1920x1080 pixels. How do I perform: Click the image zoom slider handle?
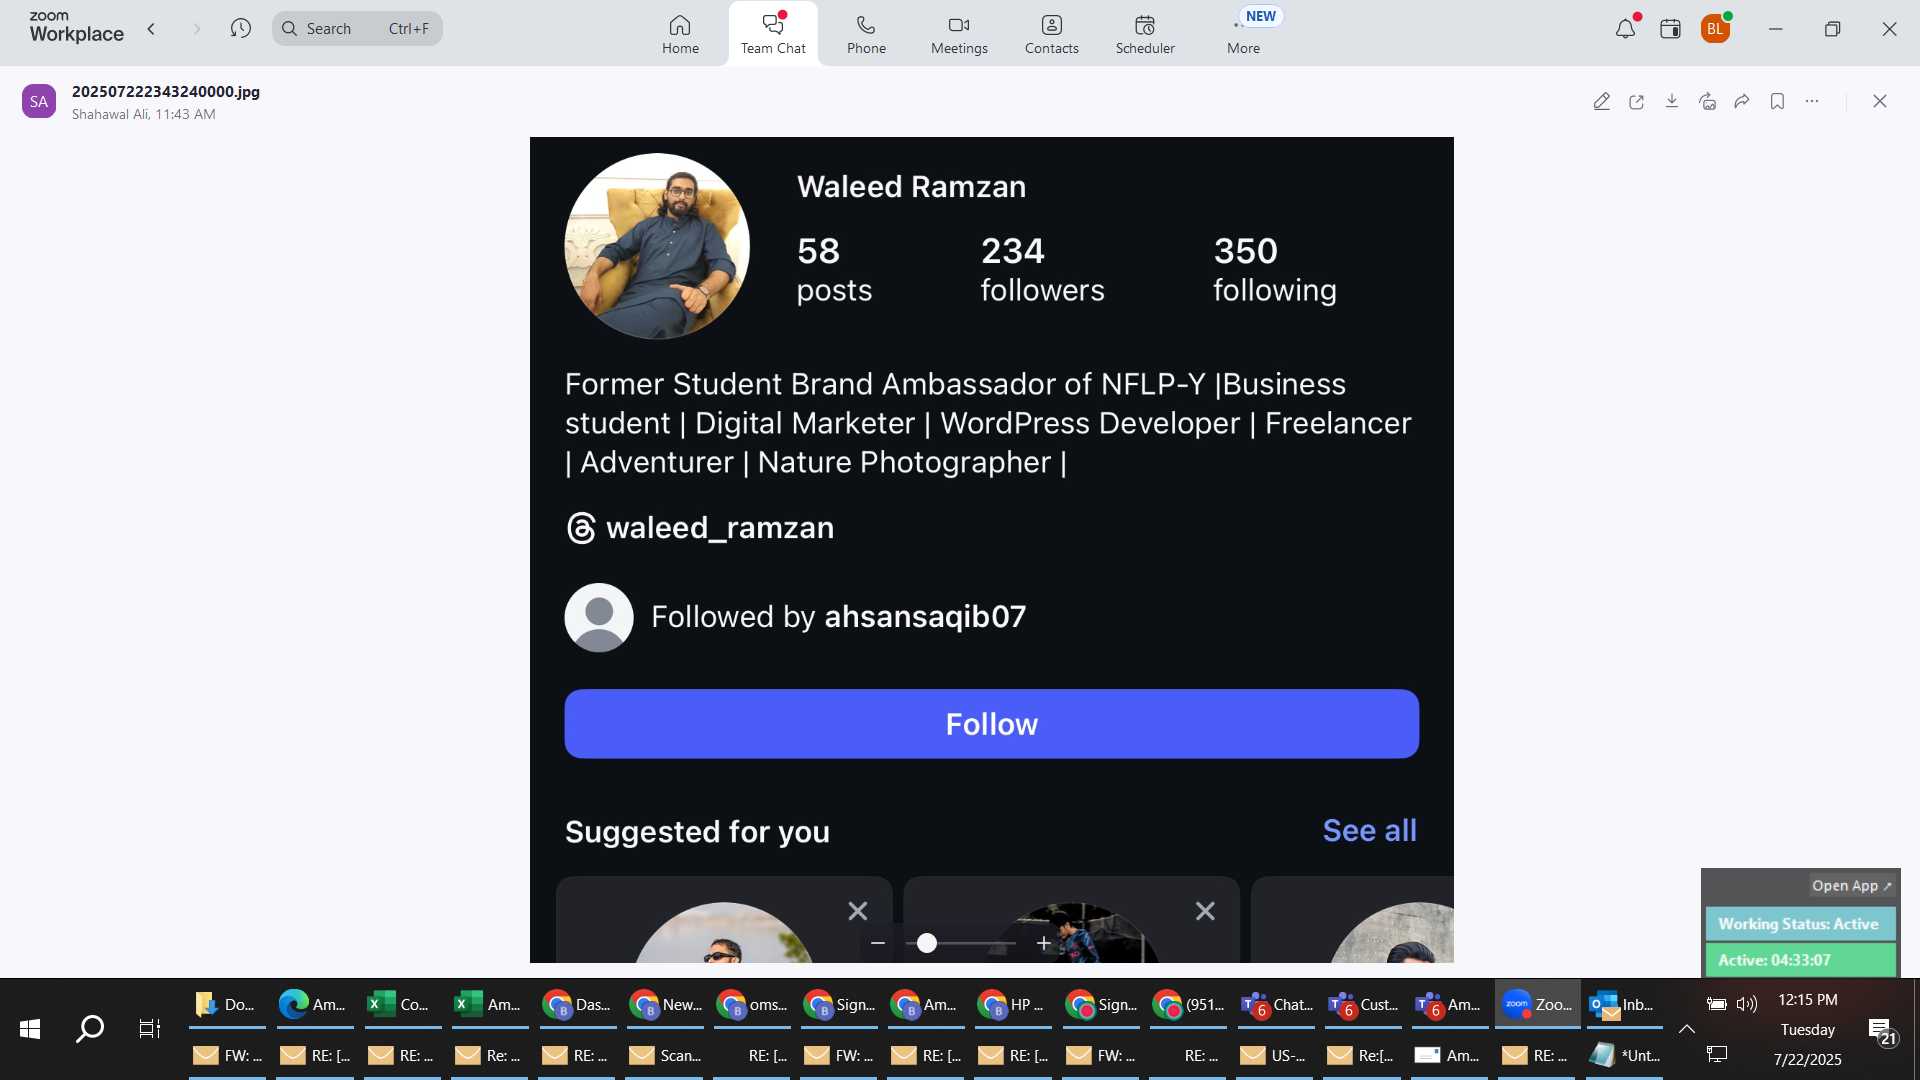tap(927, 943)
